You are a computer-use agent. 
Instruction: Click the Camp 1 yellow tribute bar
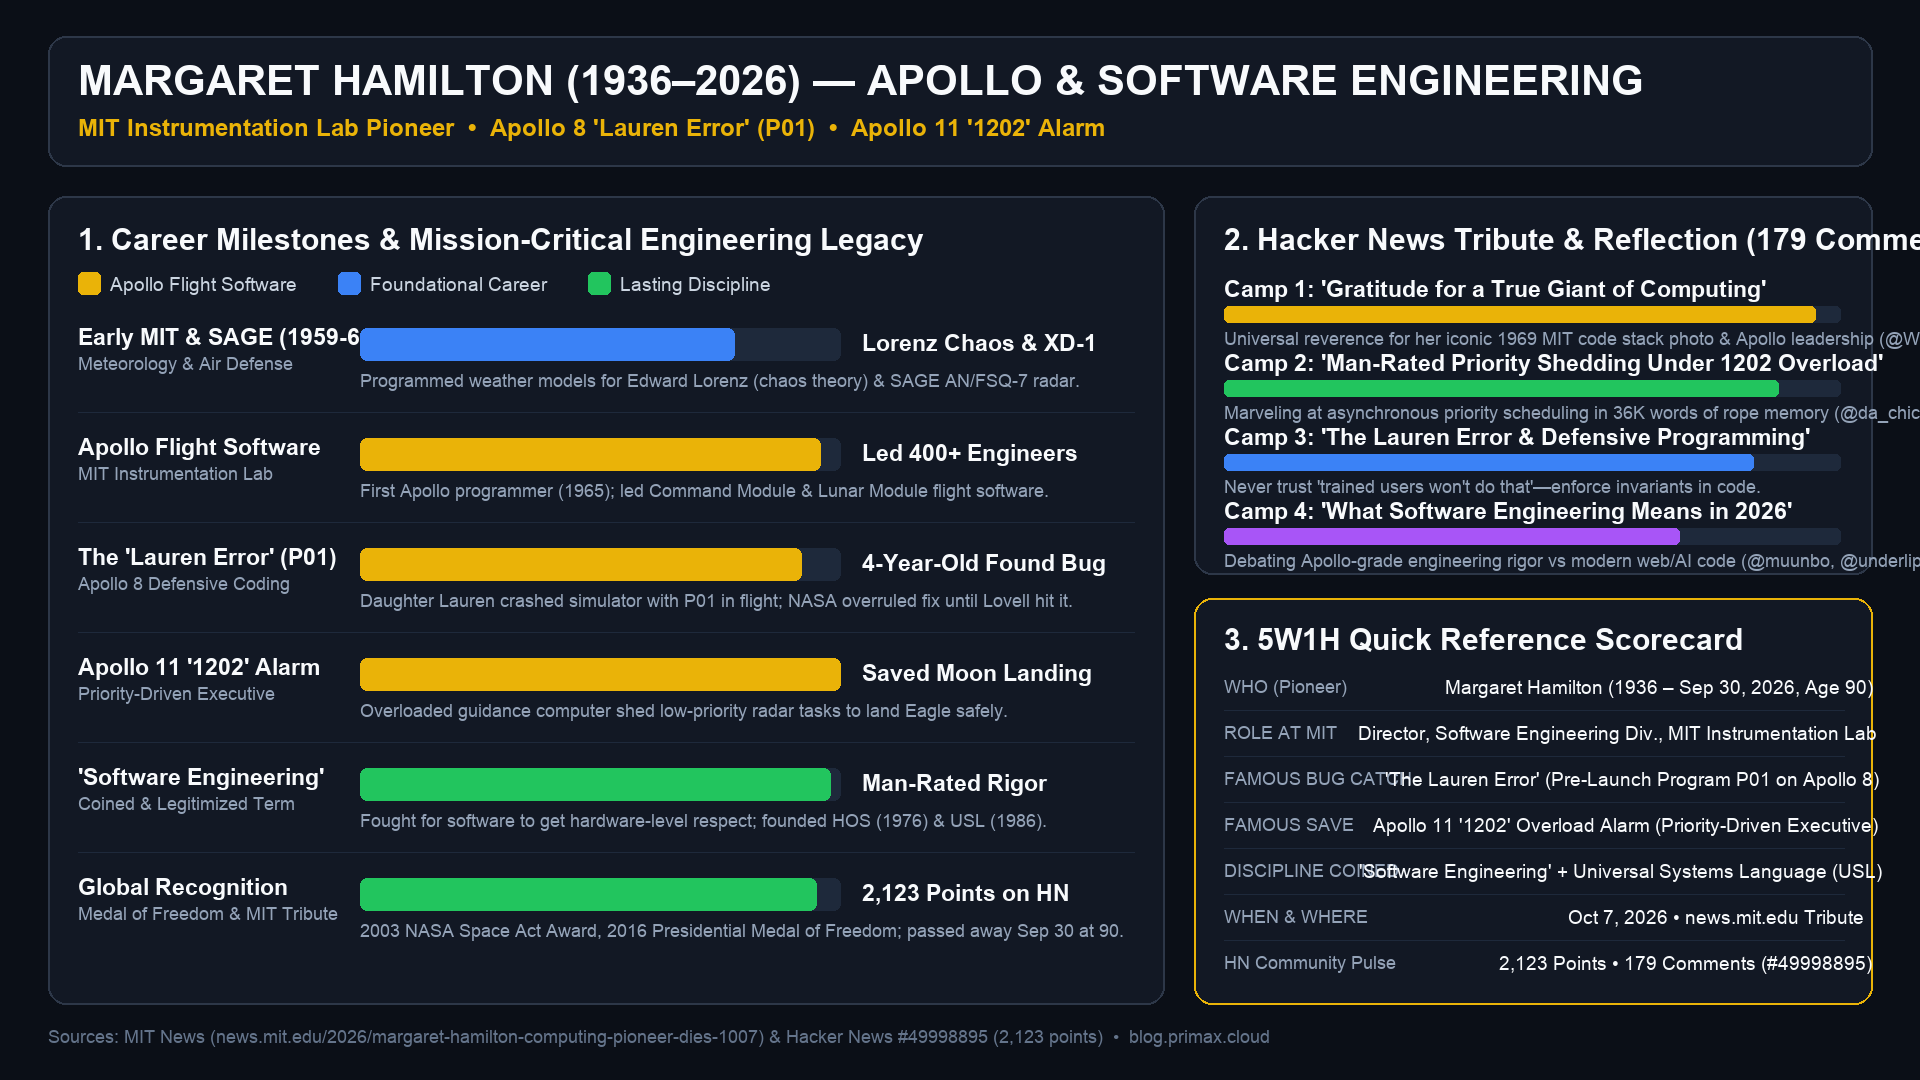1532,314
